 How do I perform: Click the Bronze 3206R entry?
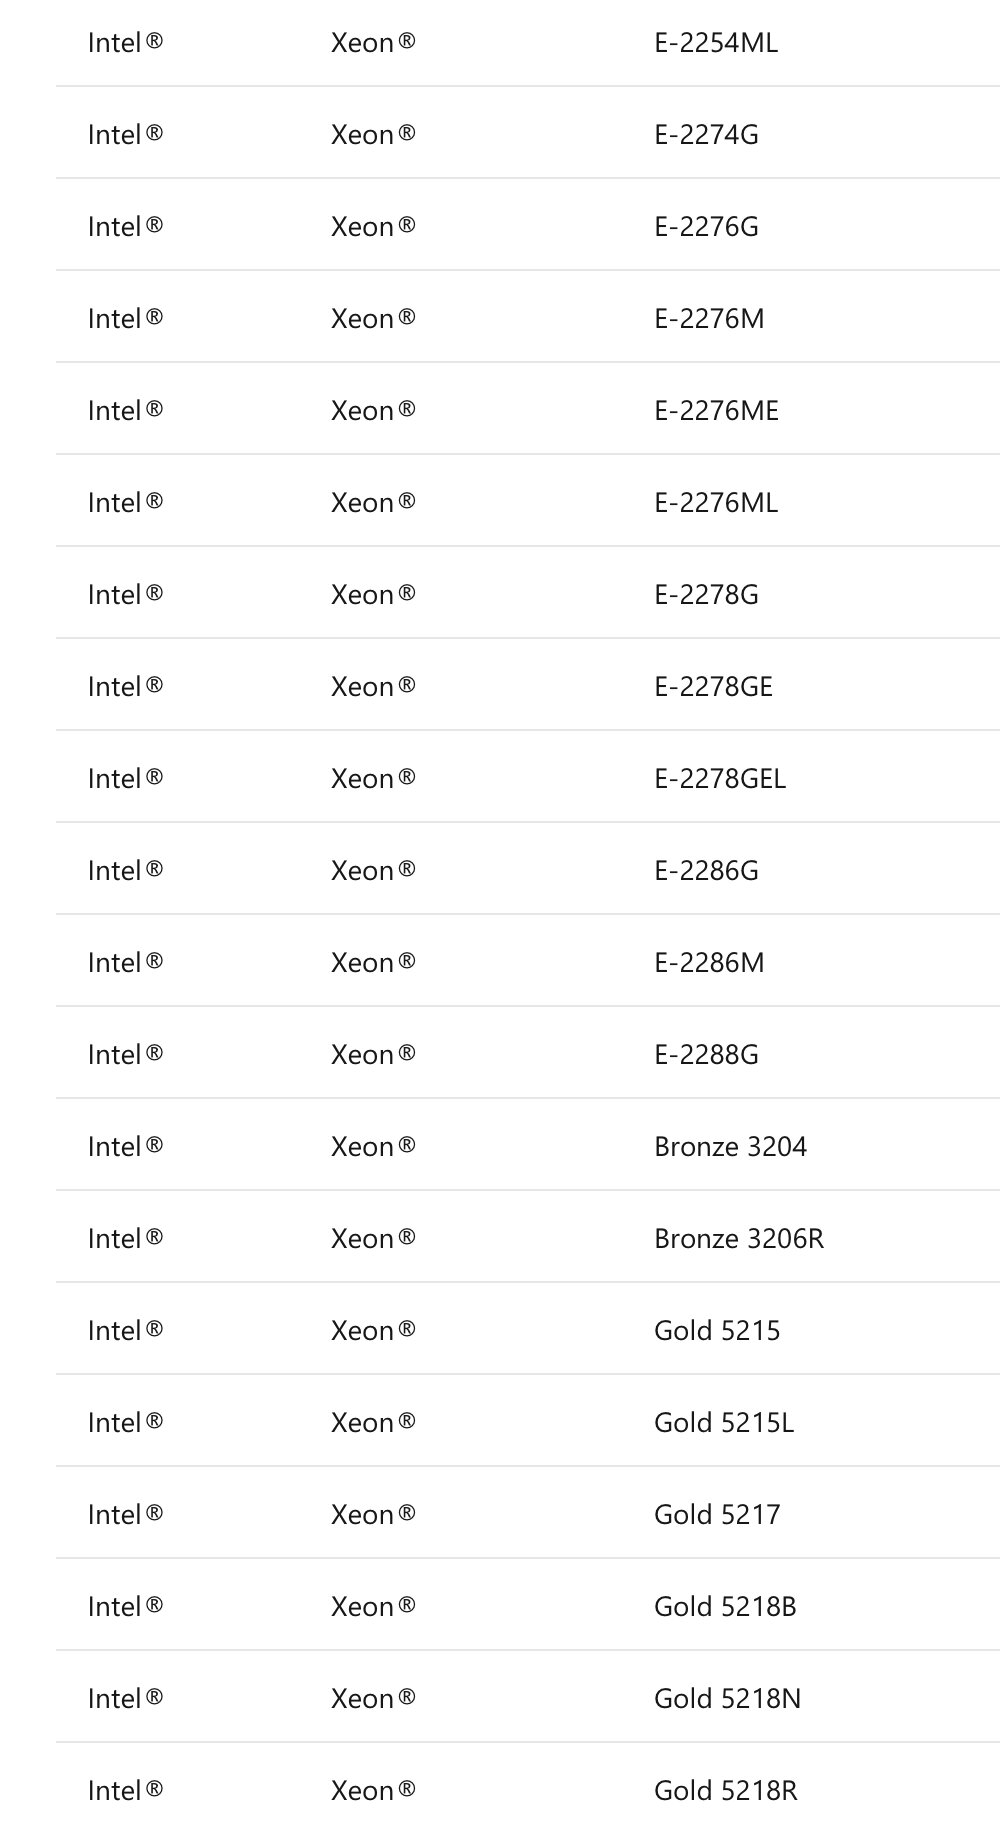click(x=739, y=1239)
